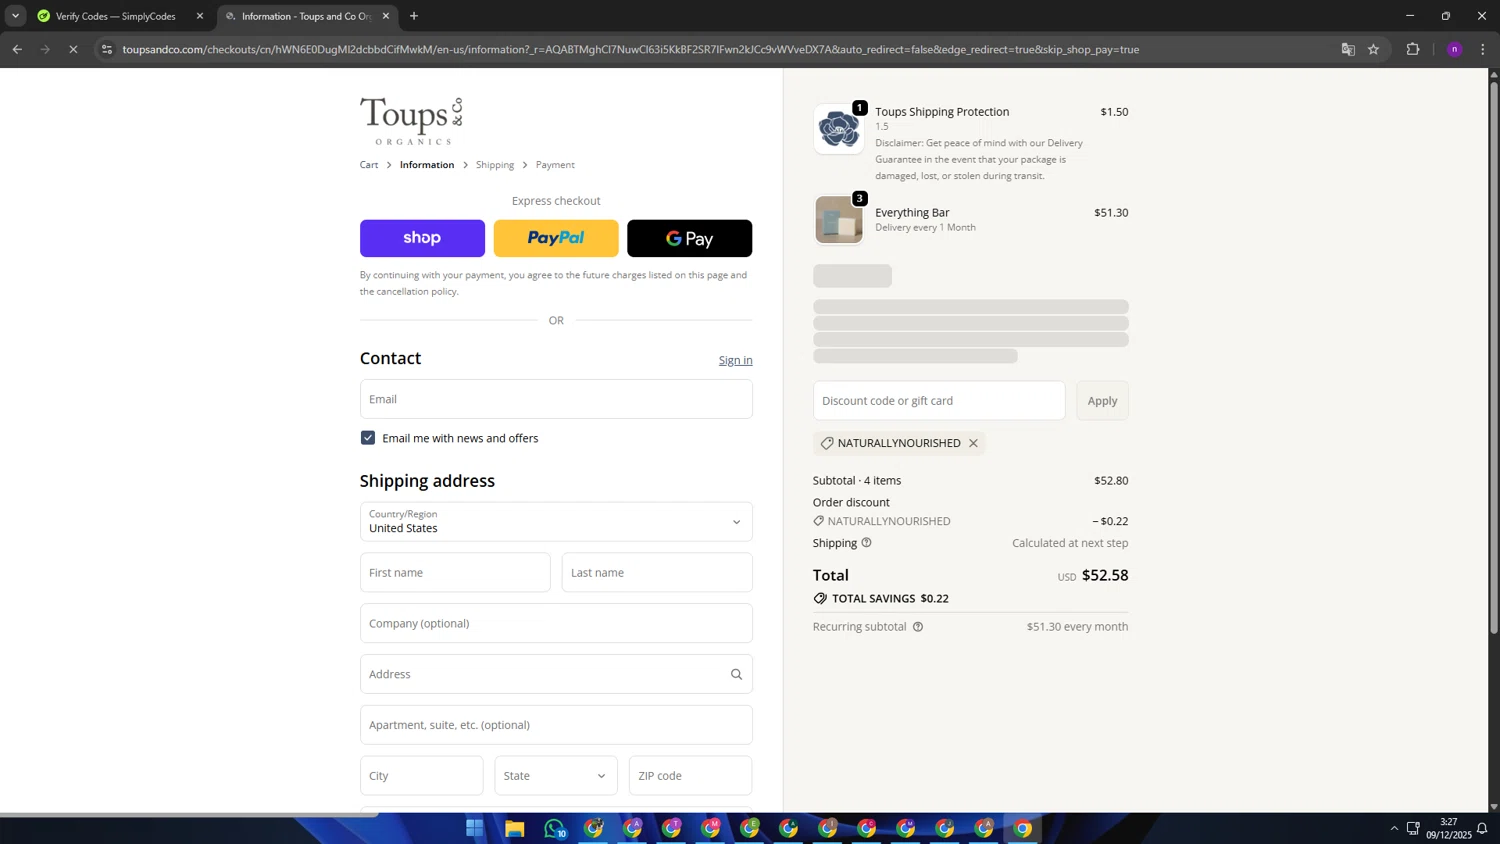Switch to Verify Codes — SimplyCodes tab

pyautogui.click(x=116, y=16)
